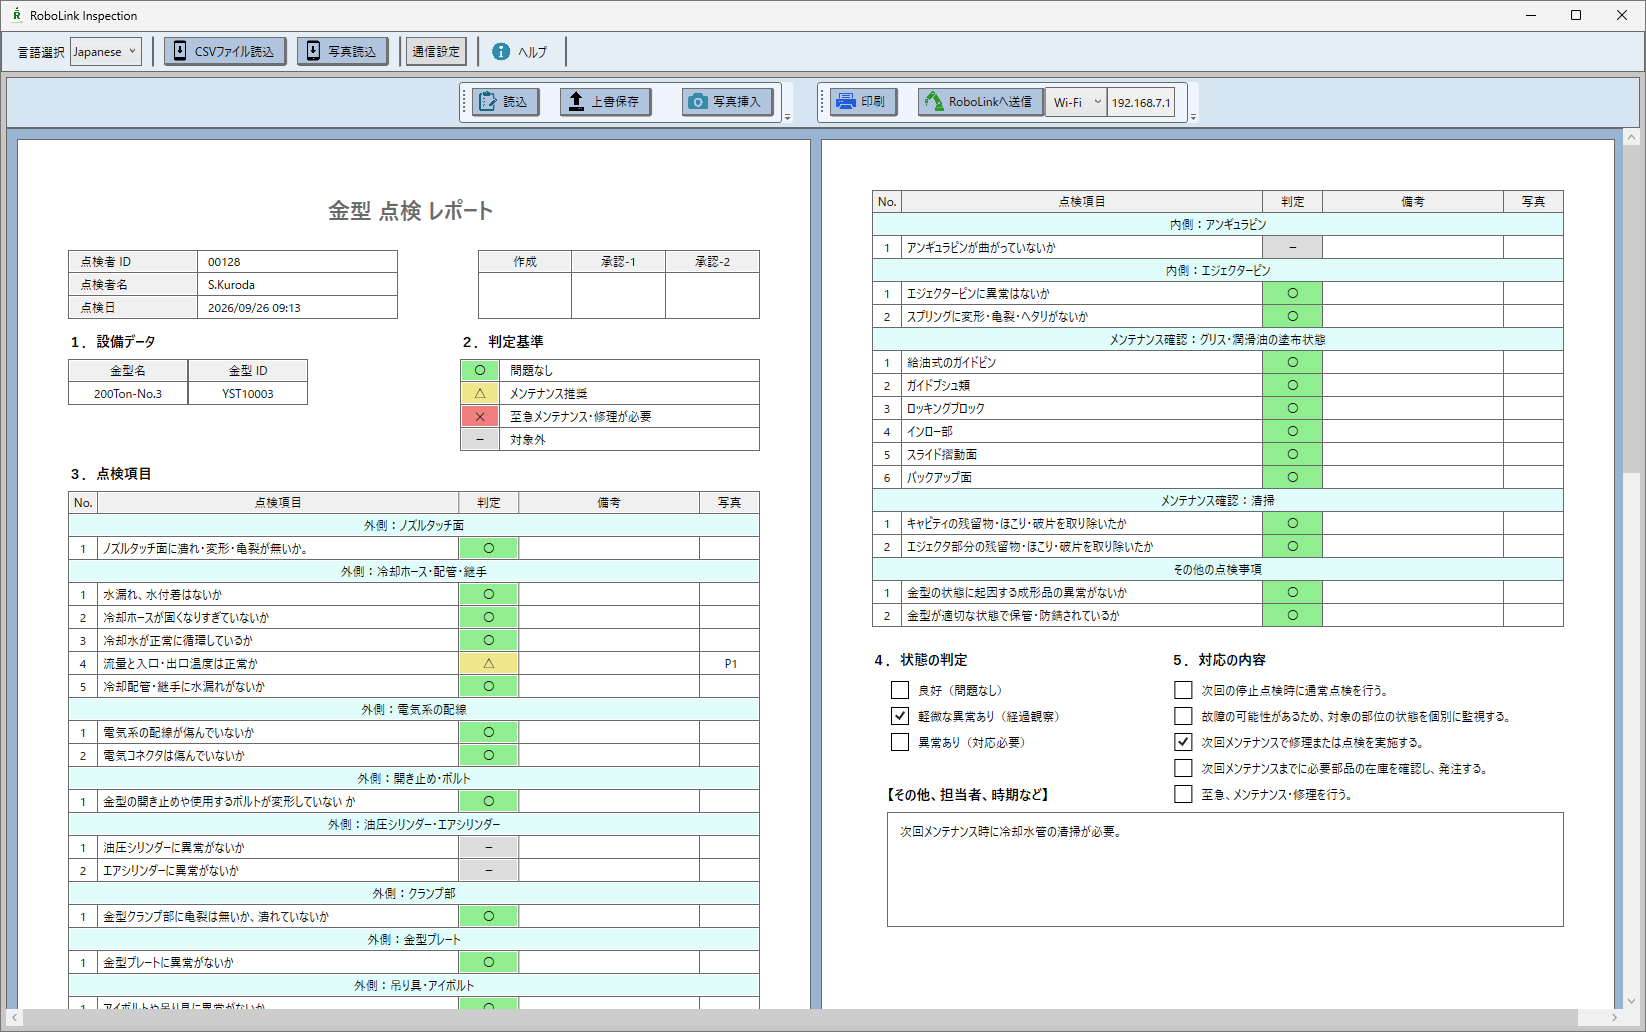
Task: Click the horizontal scrollbar thumb
Action: coord(800,1018)
